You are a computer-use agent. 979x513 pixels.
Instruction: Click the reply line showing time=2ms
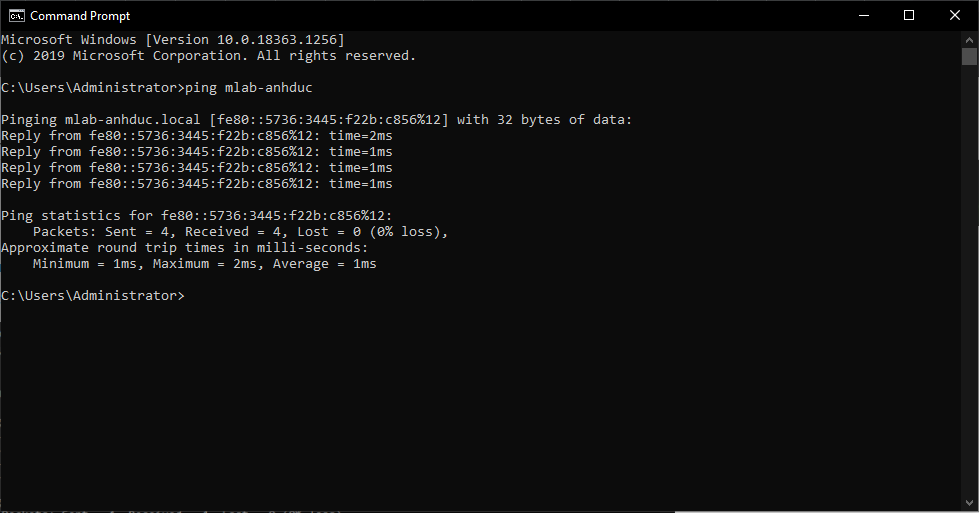[x=197, y=135]
